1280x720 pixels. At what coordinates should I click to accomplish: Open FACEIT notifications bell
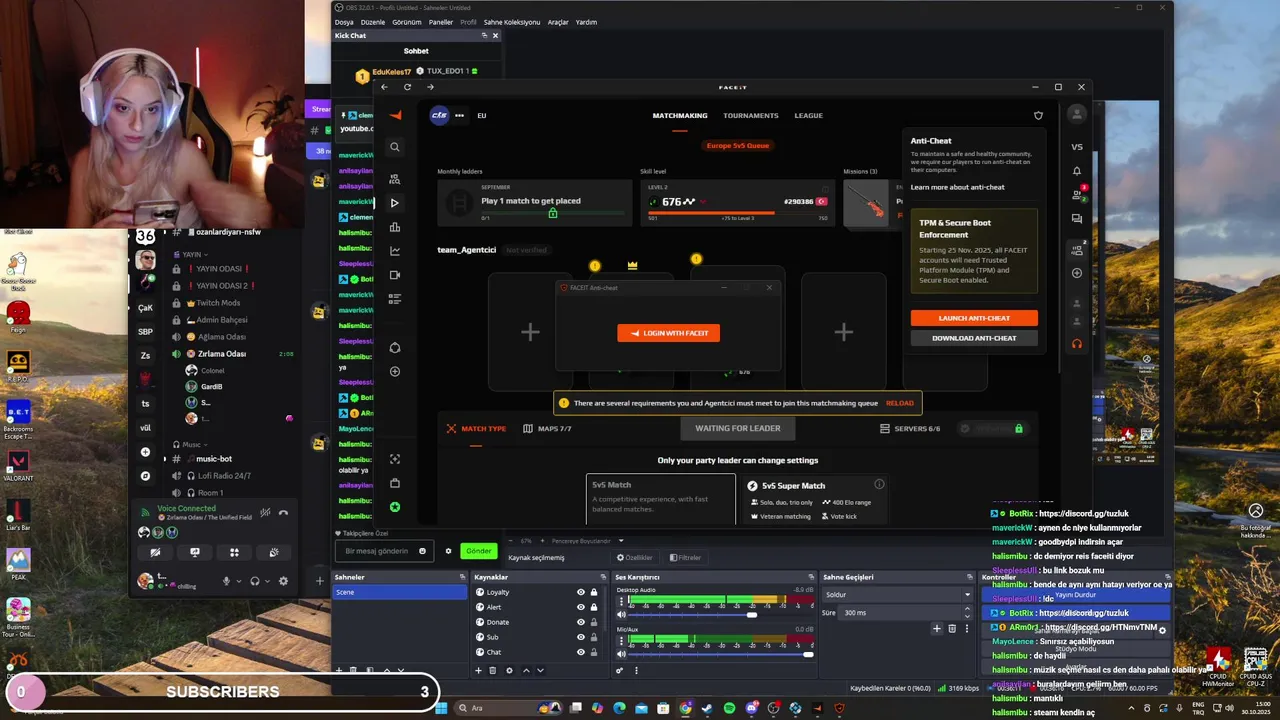(x=1077, y=171)
